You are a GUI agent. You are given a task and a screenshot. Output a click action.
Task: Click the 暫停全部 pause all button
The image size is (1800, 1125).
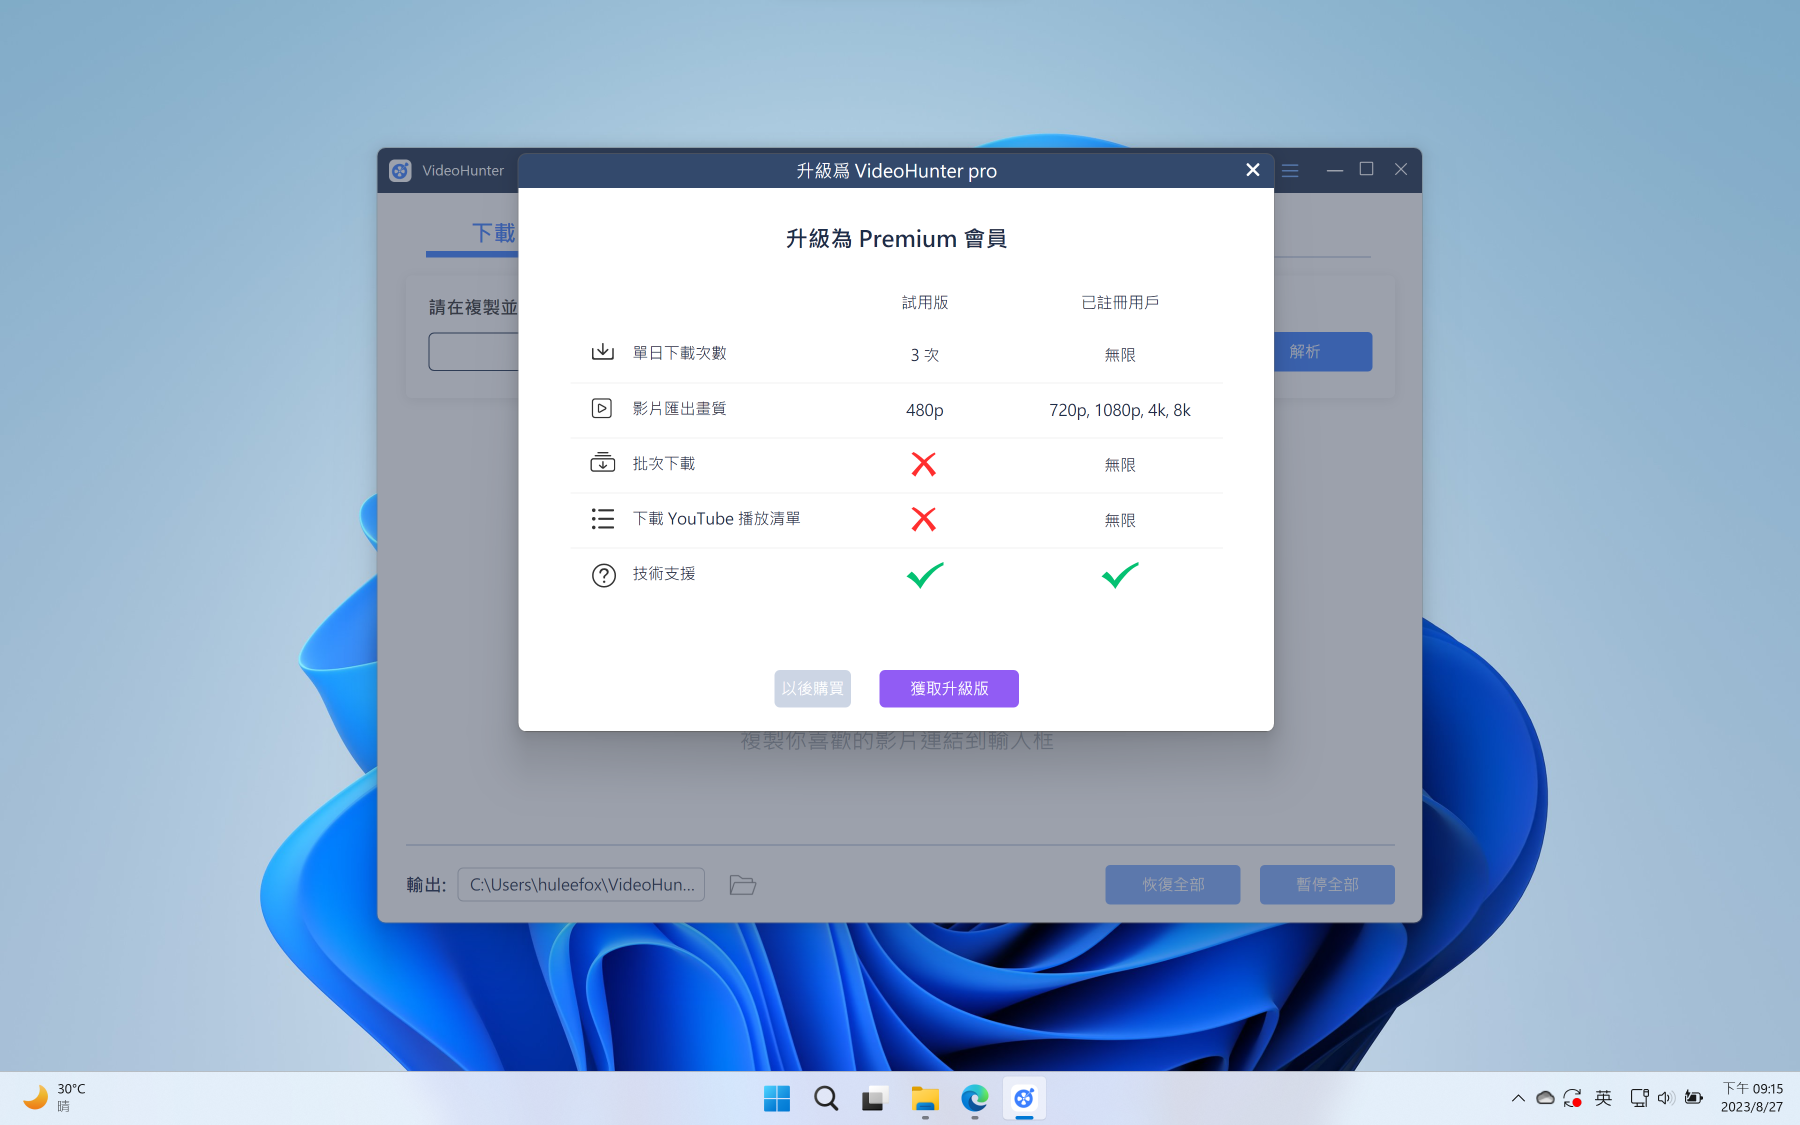1326,885
